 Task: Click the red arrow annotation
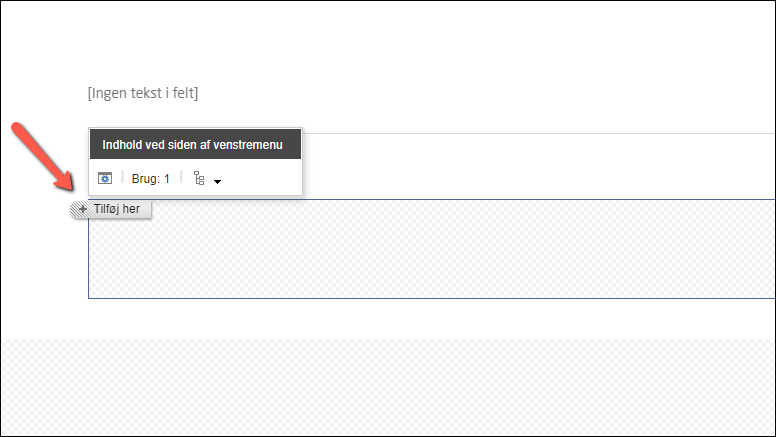pyautogui.click(x=42, y=156)
